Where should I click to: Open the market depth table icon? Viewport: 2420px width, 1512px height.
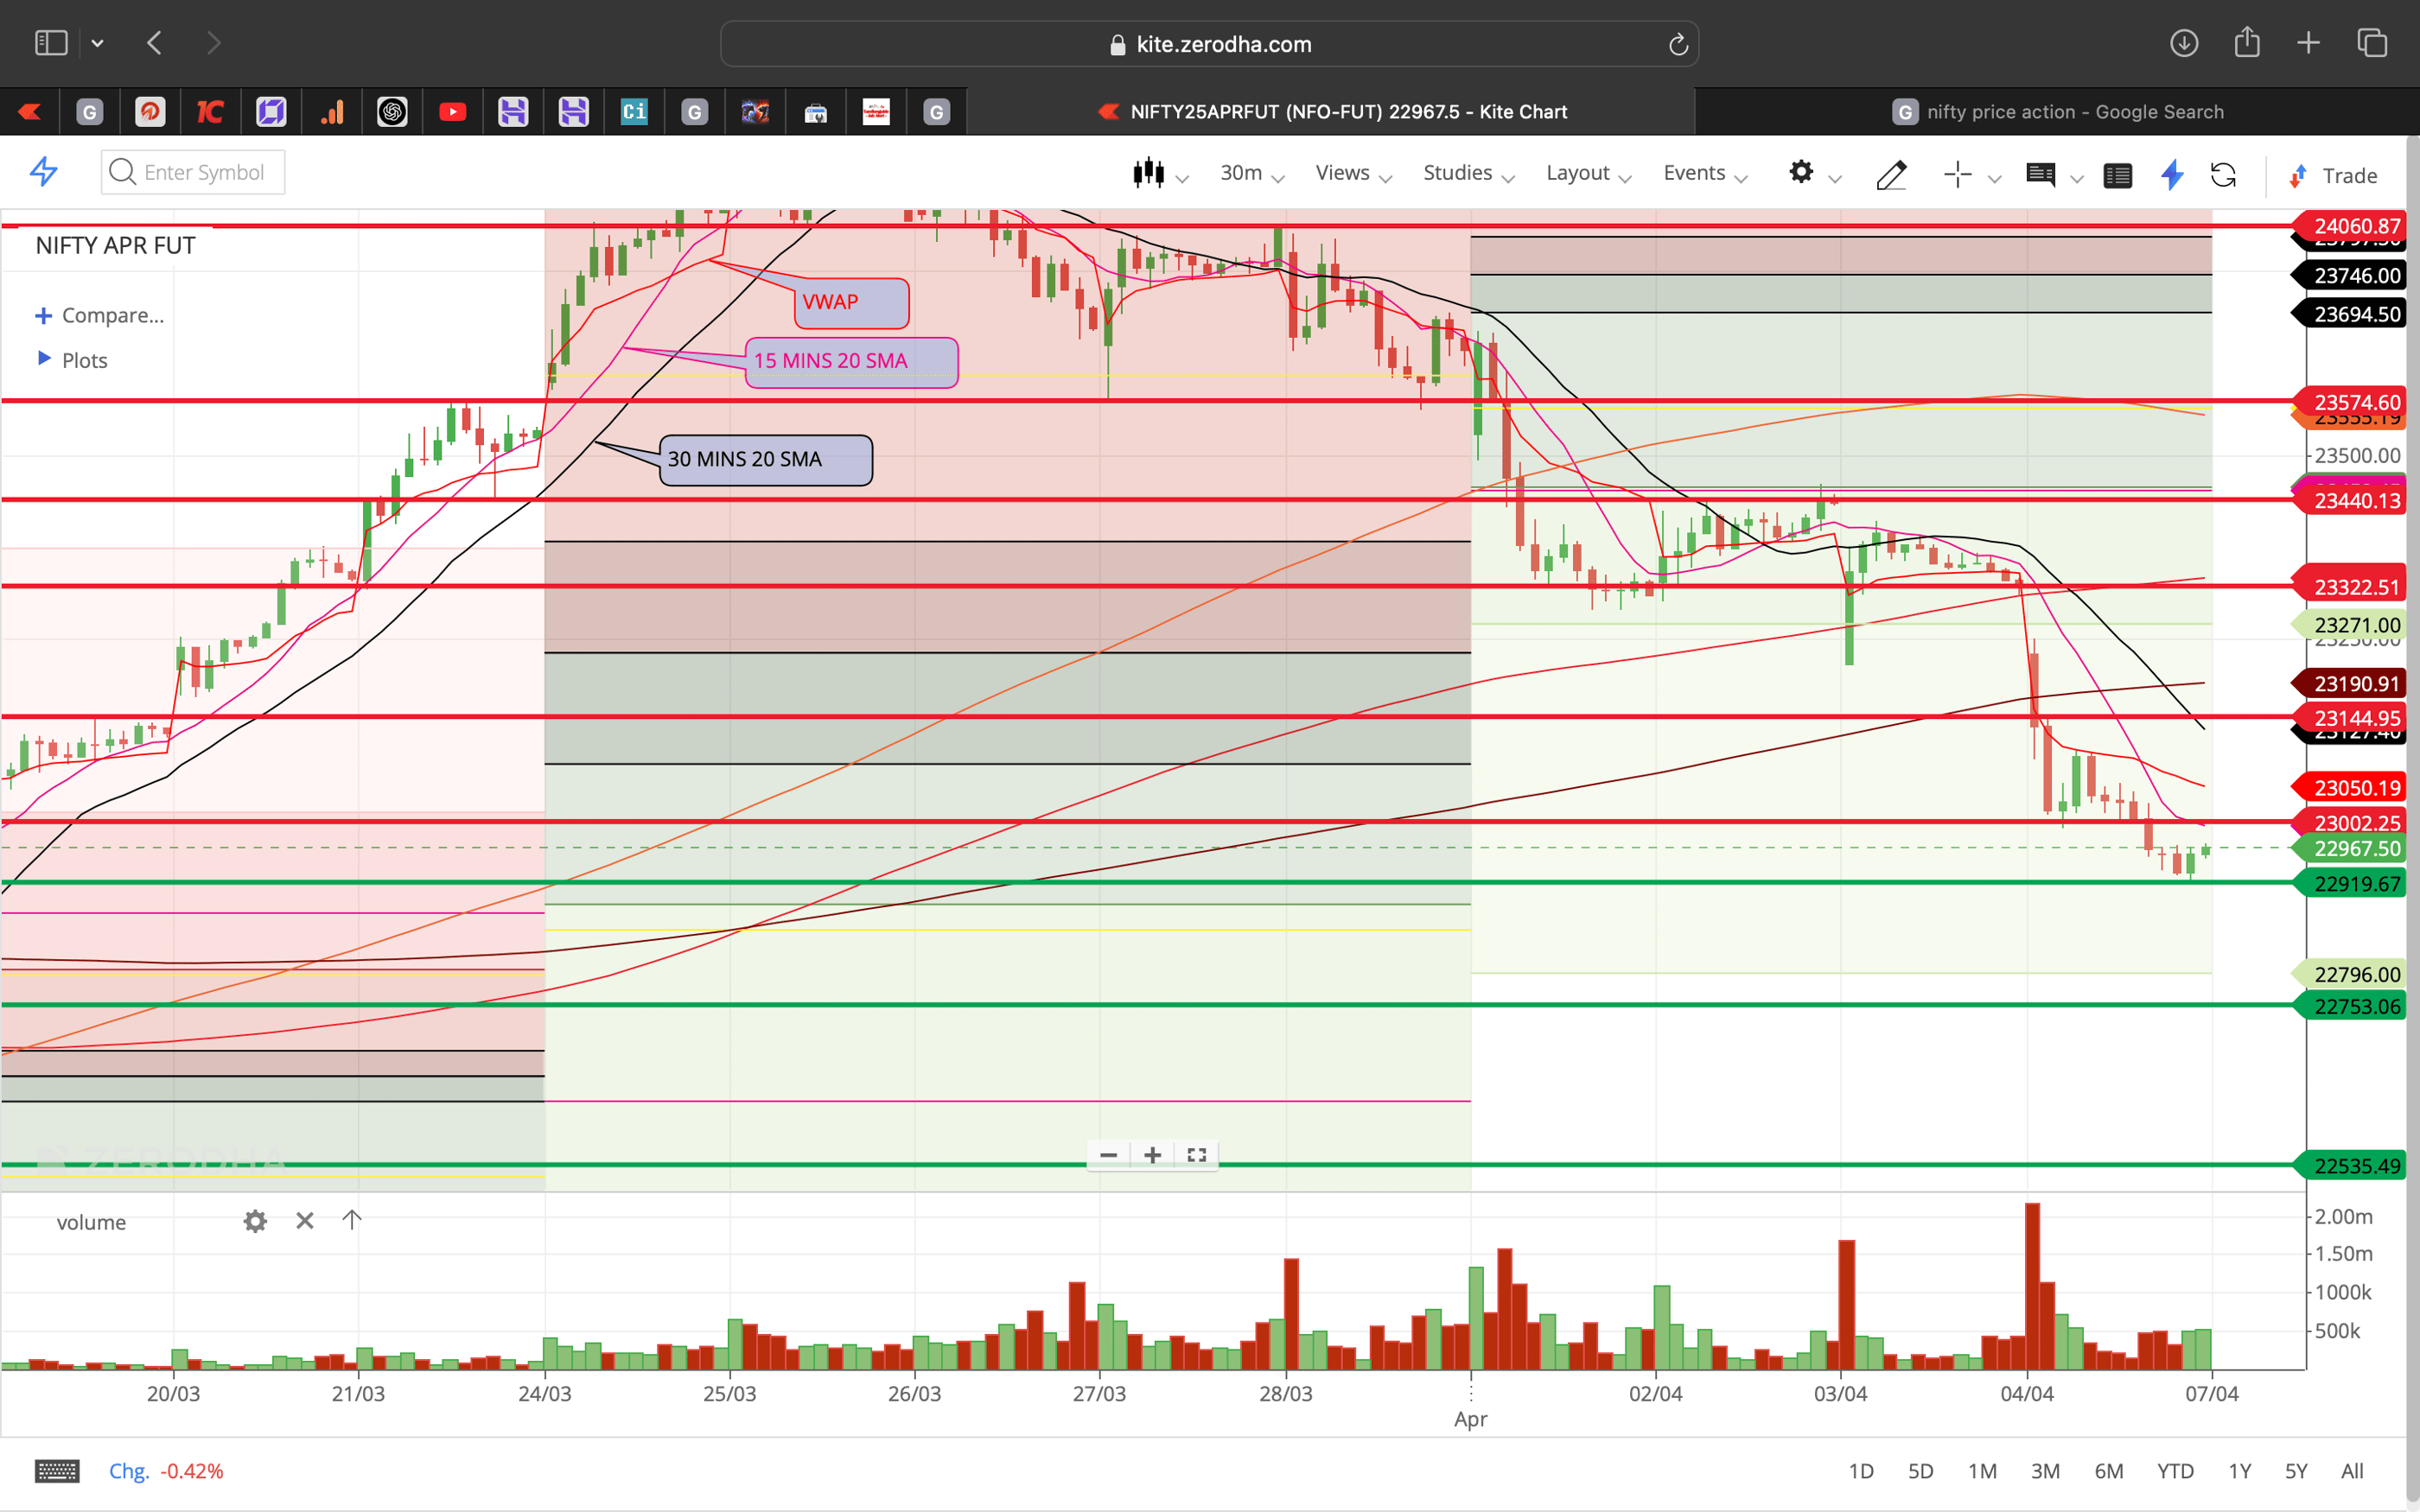[2118, 175]
